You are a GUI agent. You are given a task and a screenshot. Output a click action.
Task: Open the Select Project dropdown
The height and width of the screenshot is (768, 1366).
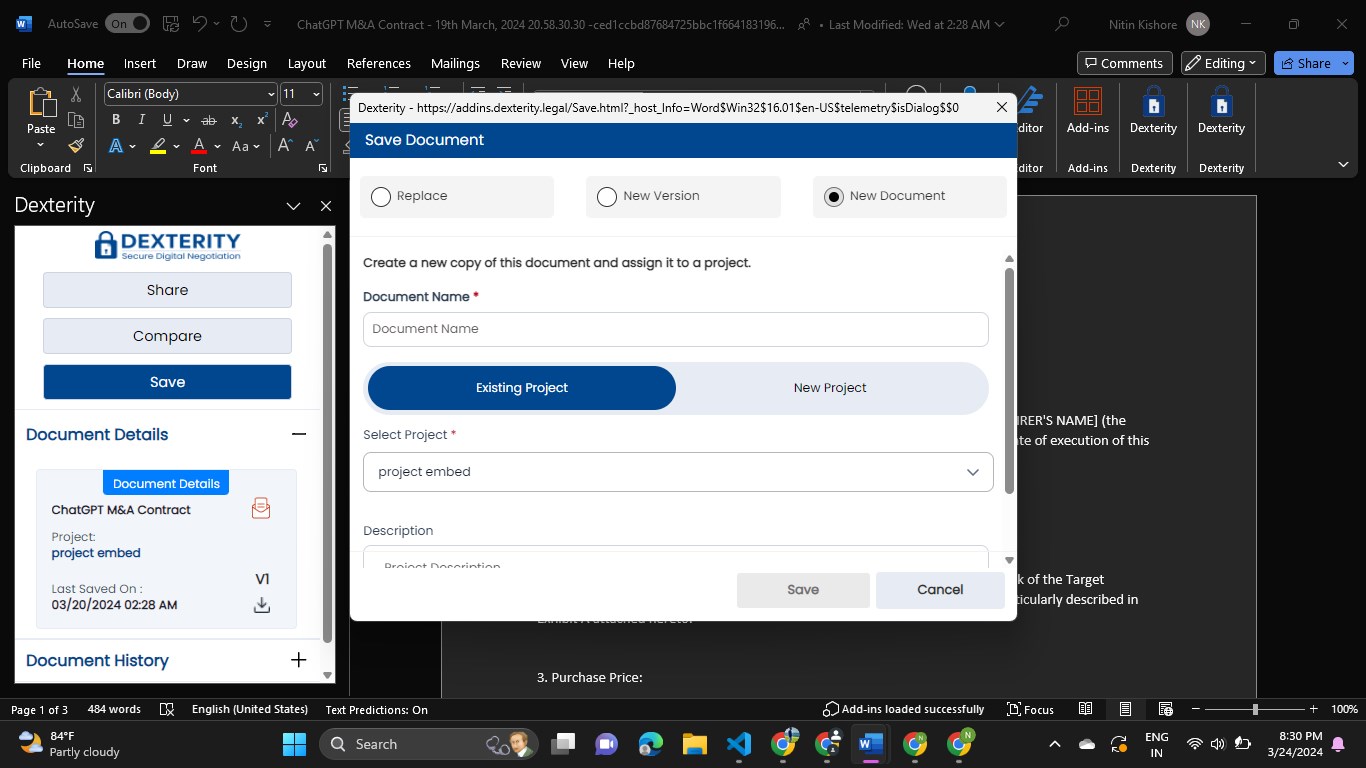[x=678, y=472]
